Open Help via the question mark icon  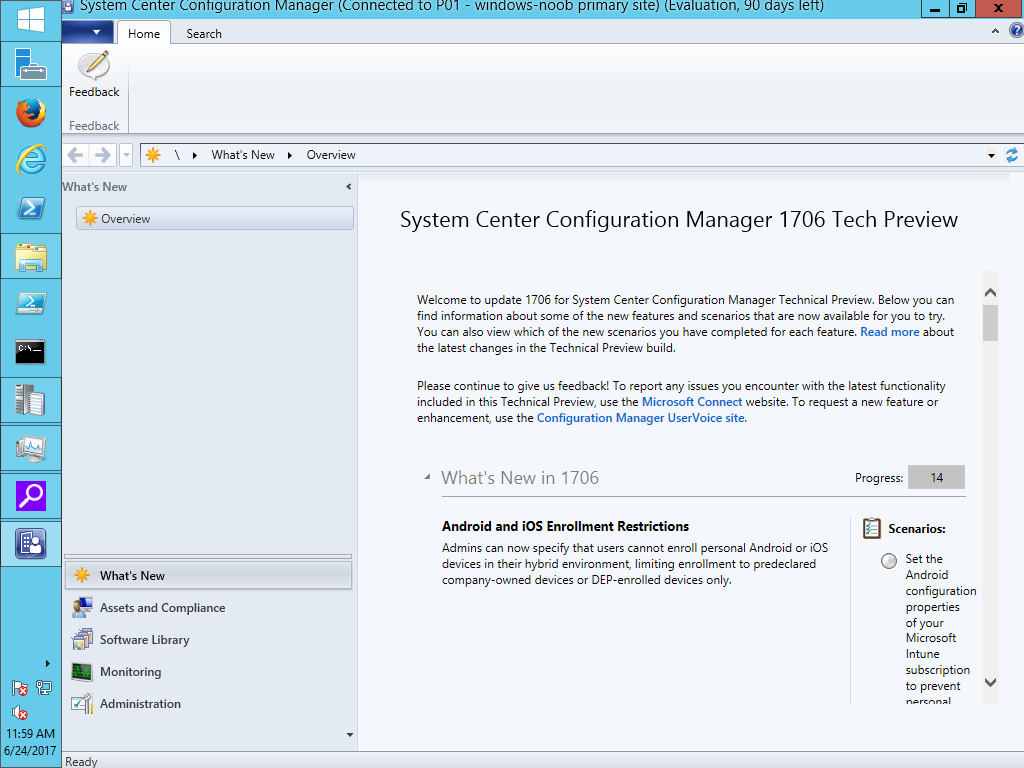coord(1016,30)
